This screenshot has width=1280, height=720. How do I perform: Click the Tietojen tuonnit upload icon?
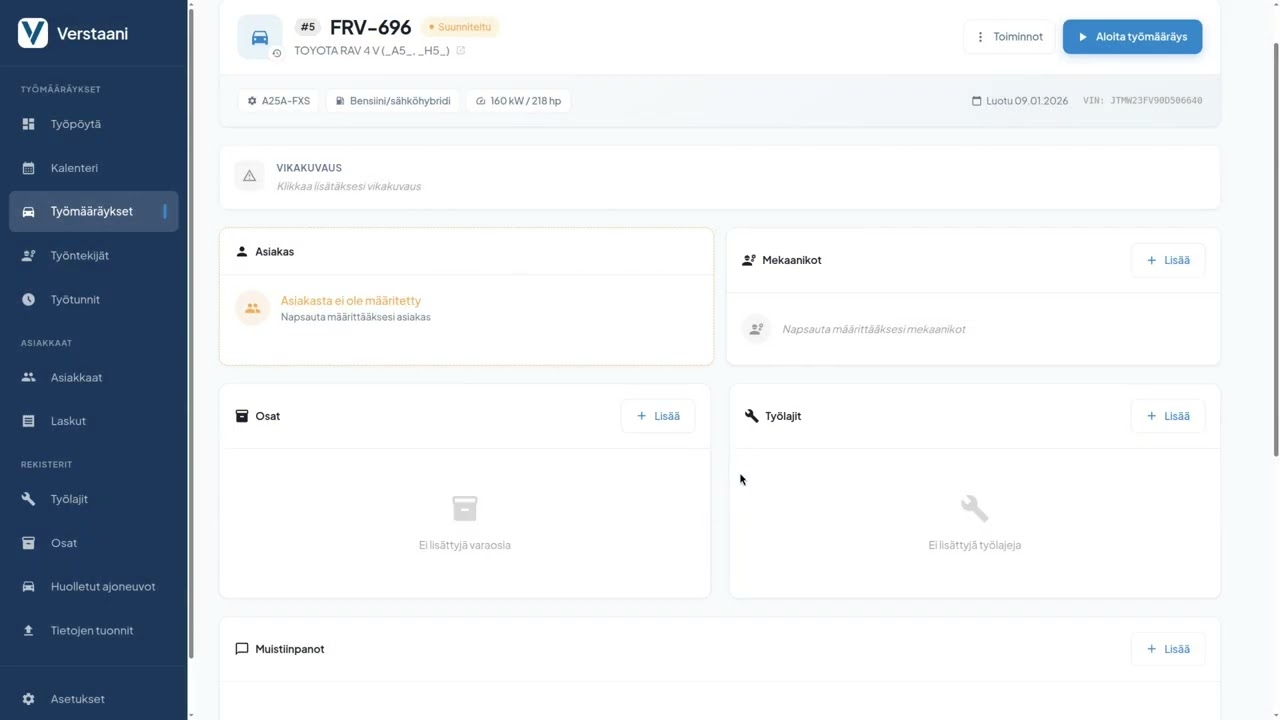[29, 630]
